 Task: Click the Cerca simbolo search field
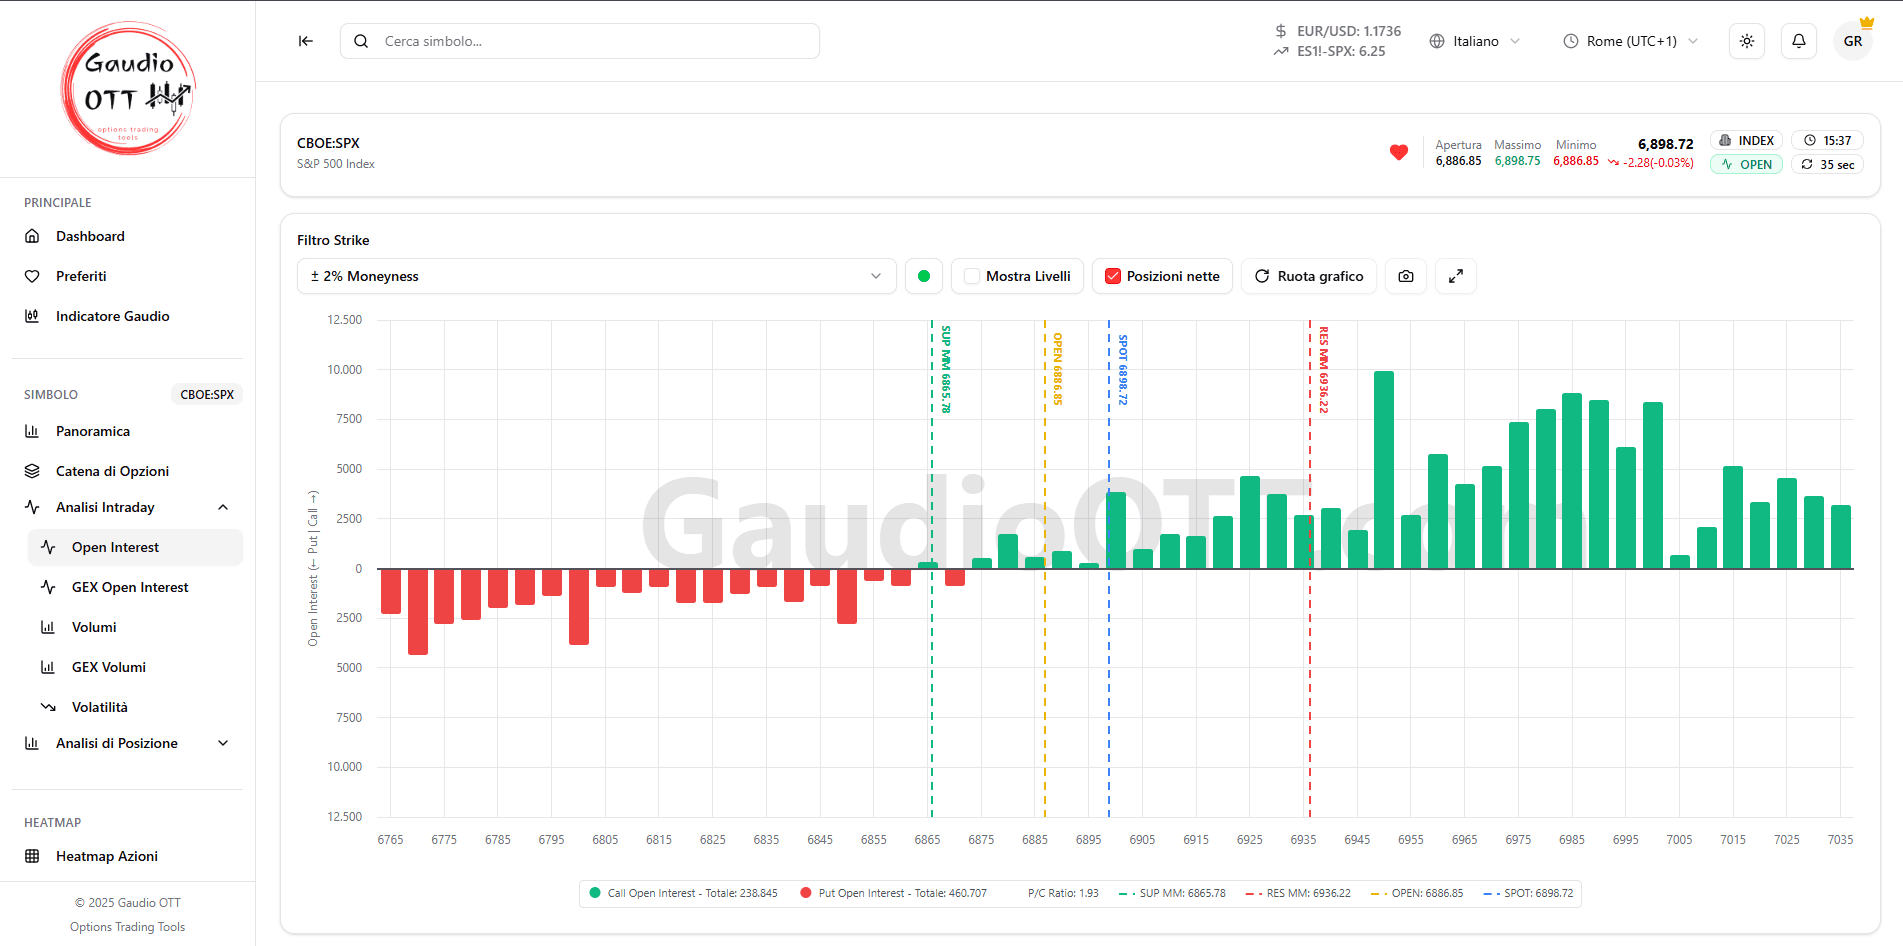point(579,41)
